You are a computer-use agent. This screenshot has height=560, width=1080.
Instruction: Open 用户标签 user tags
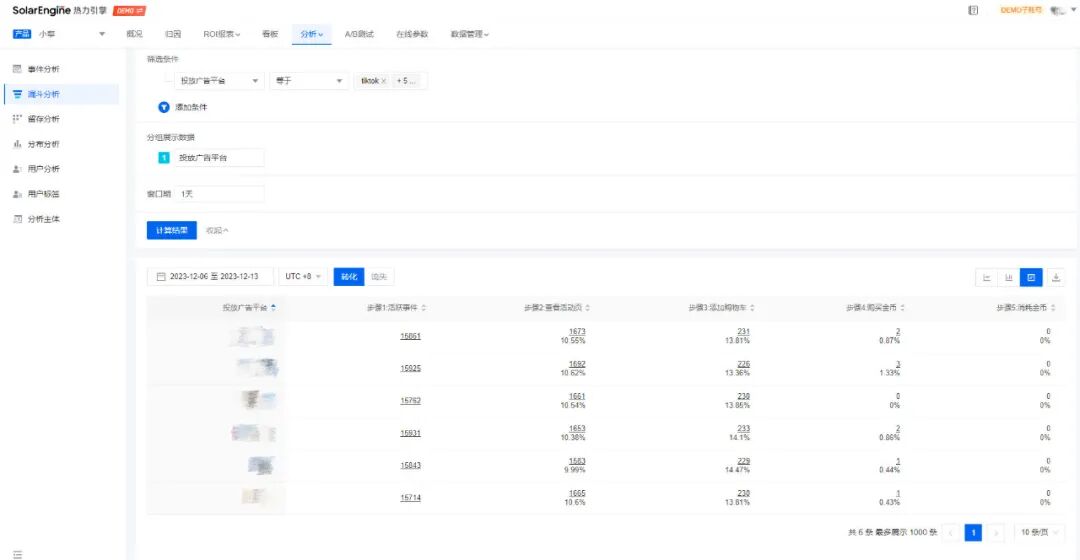click(43, 194)
